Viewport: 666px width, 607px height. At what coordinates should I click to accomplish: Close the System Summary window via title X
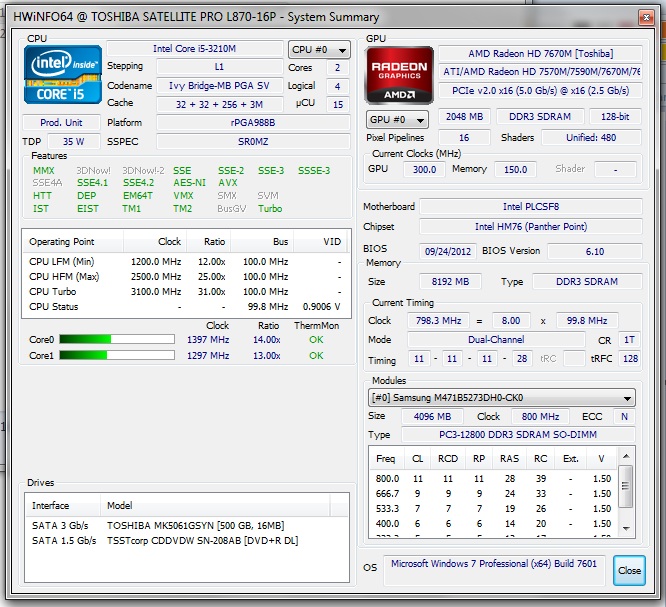click(646, 17)
